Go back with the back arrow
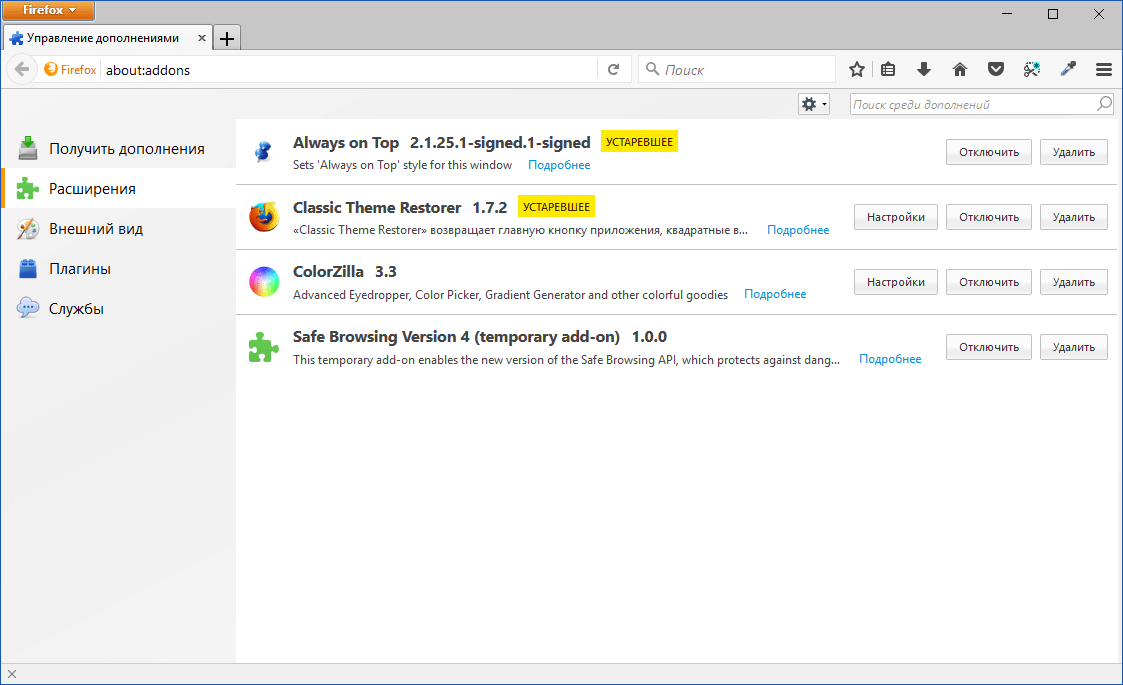 coord(22,70)
